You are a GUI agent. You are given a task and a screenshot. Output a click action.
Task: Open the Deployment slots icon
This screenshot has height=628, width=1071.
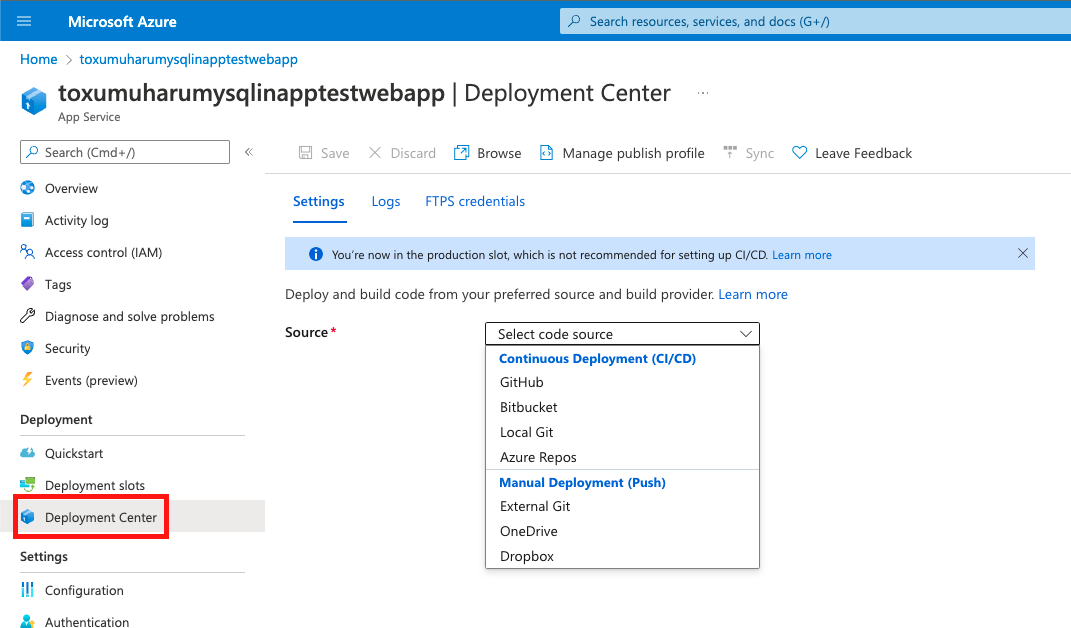(x=29, y=485)
